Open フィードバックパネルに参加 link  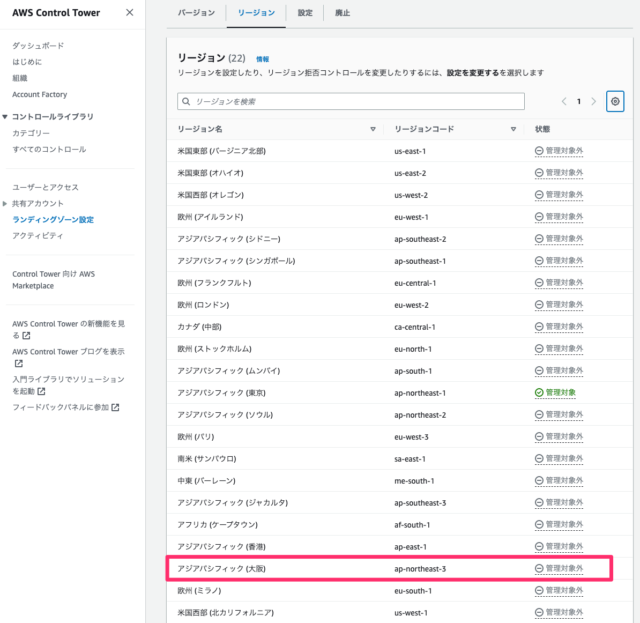coord(66,407)
